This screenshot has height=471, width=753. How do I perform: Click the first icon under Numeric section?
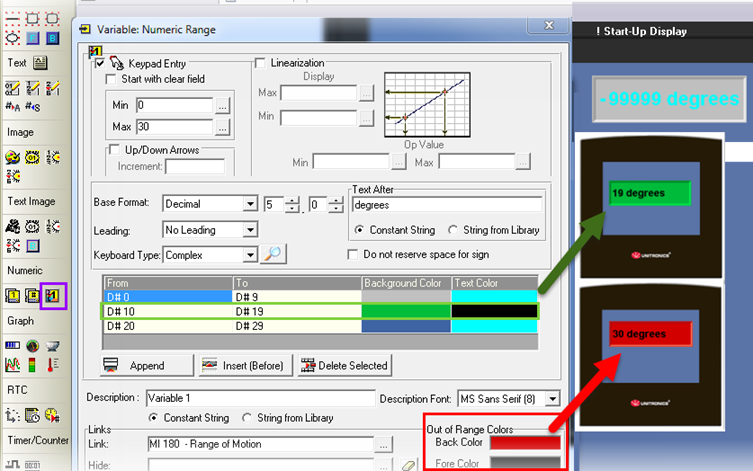(x=13, y=296)
